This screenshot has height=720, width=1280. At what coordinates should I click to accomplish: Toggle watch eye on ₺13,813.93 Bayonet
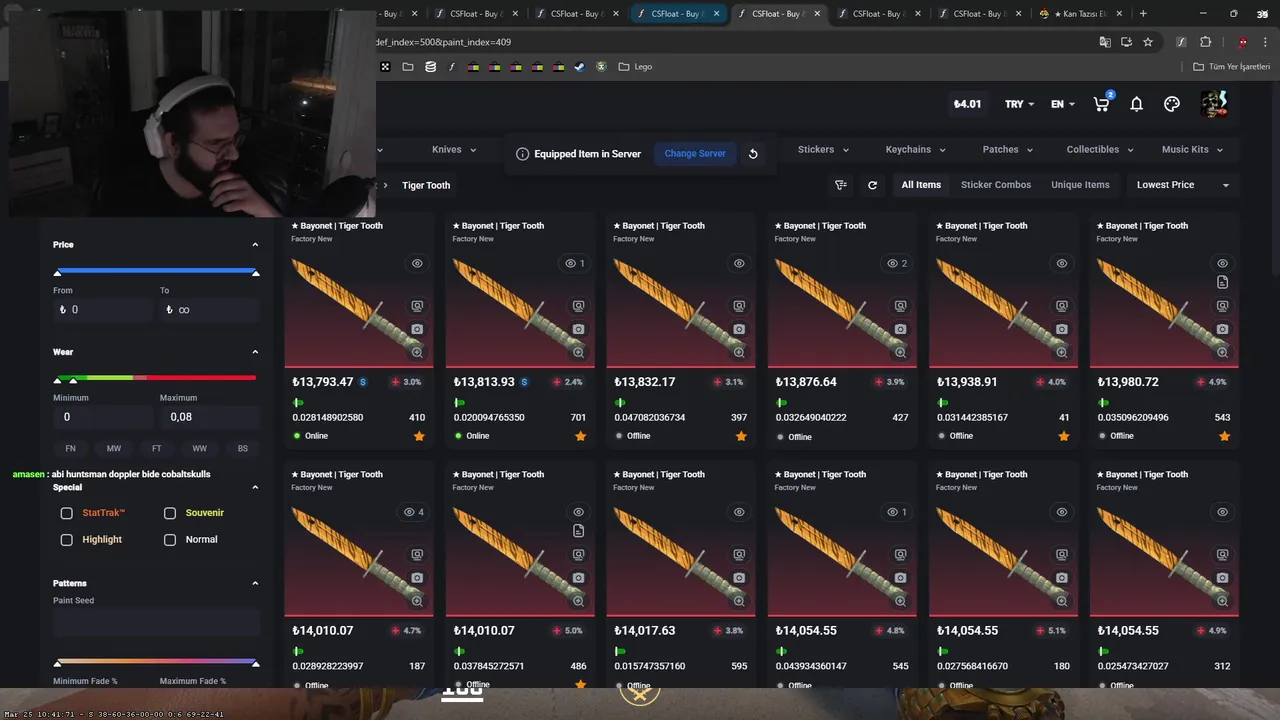point(574,264)
